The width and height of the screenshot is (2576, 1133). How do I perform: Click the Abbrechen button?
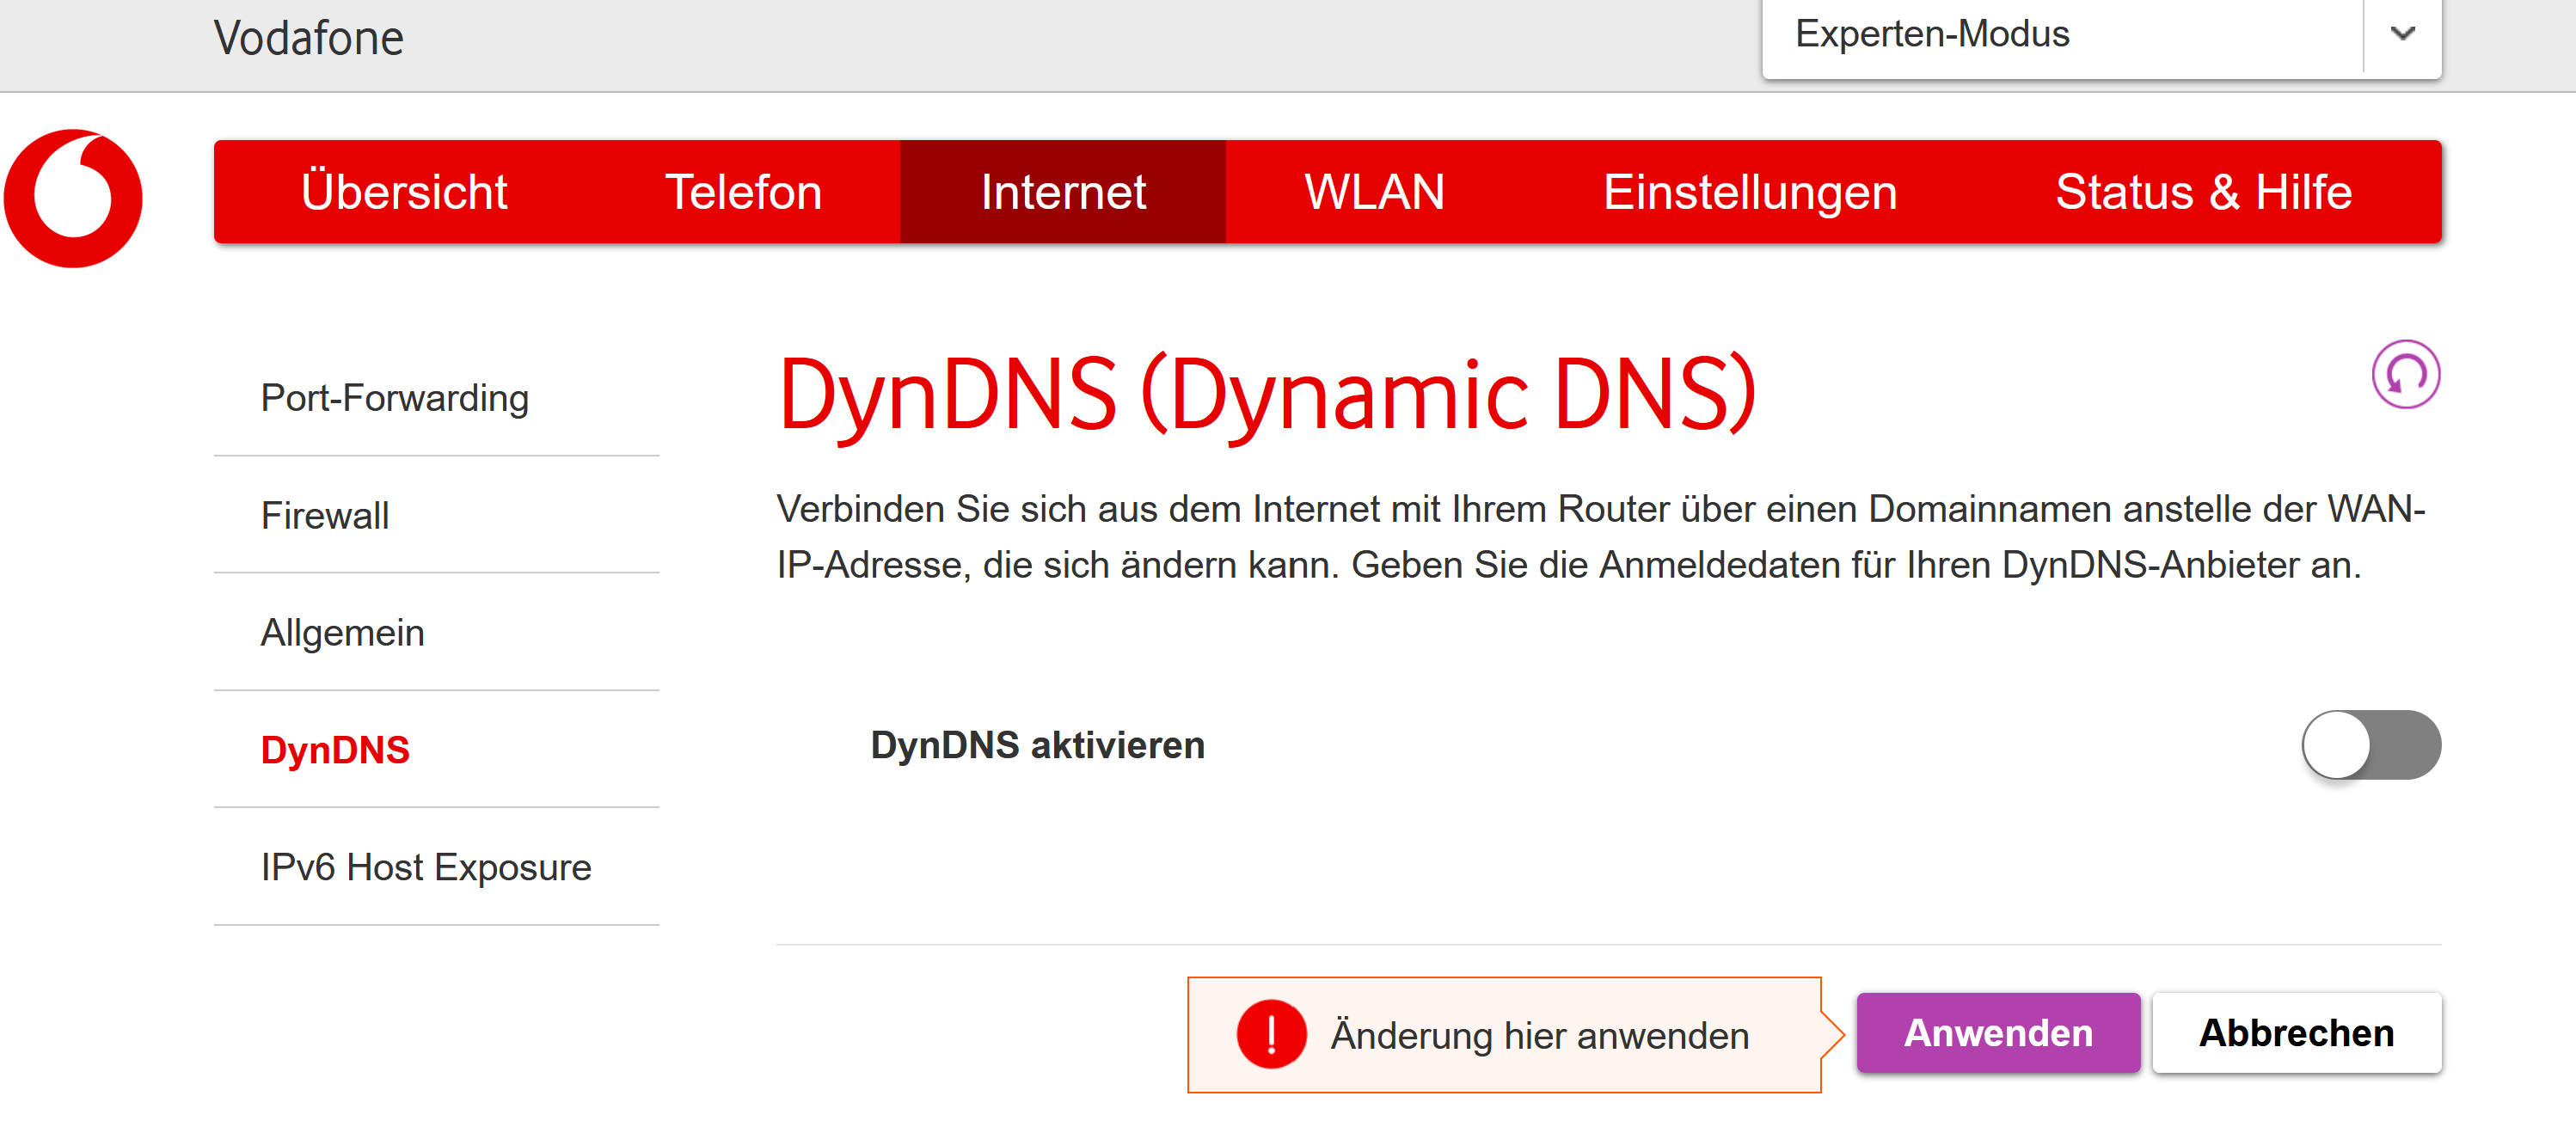pyautogui.click(x=2296, y=1033)
